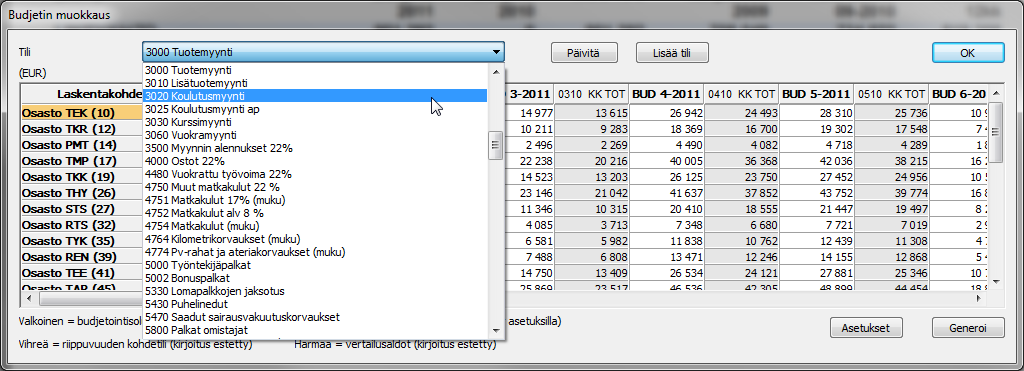
Task: Click dropdown list scrollbar up arrow
Action: pos(496,71)
